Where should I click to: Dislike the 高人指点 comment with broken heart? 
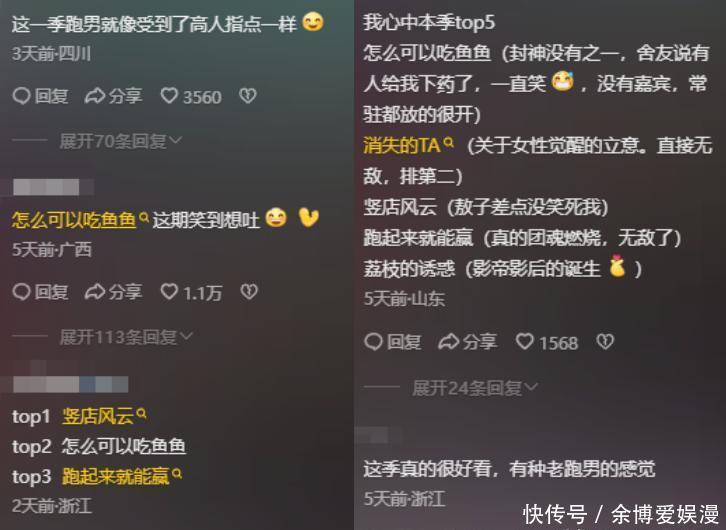[248, 96]
